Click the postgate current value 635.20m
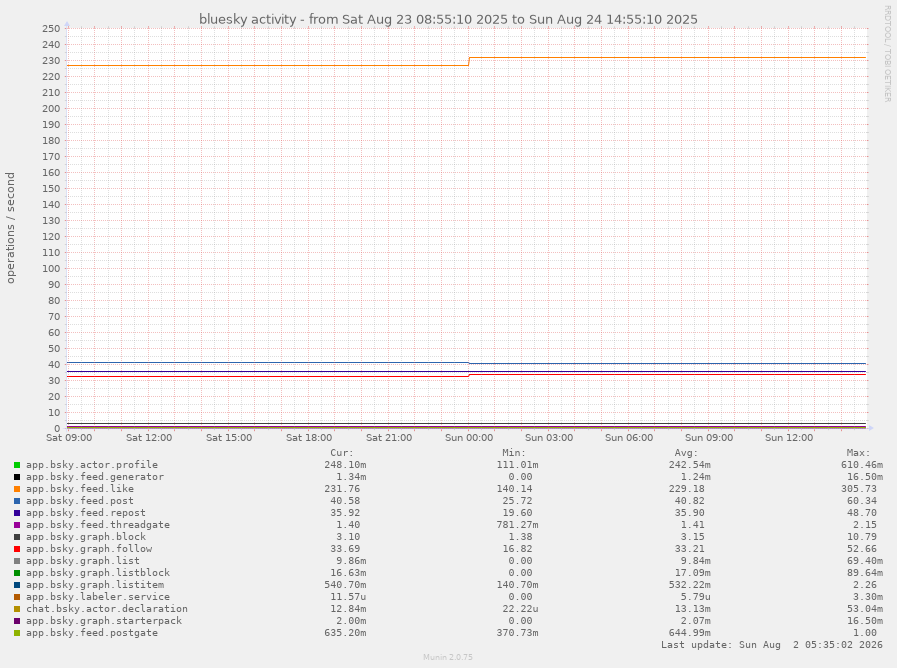 click(x=345, y=633)
